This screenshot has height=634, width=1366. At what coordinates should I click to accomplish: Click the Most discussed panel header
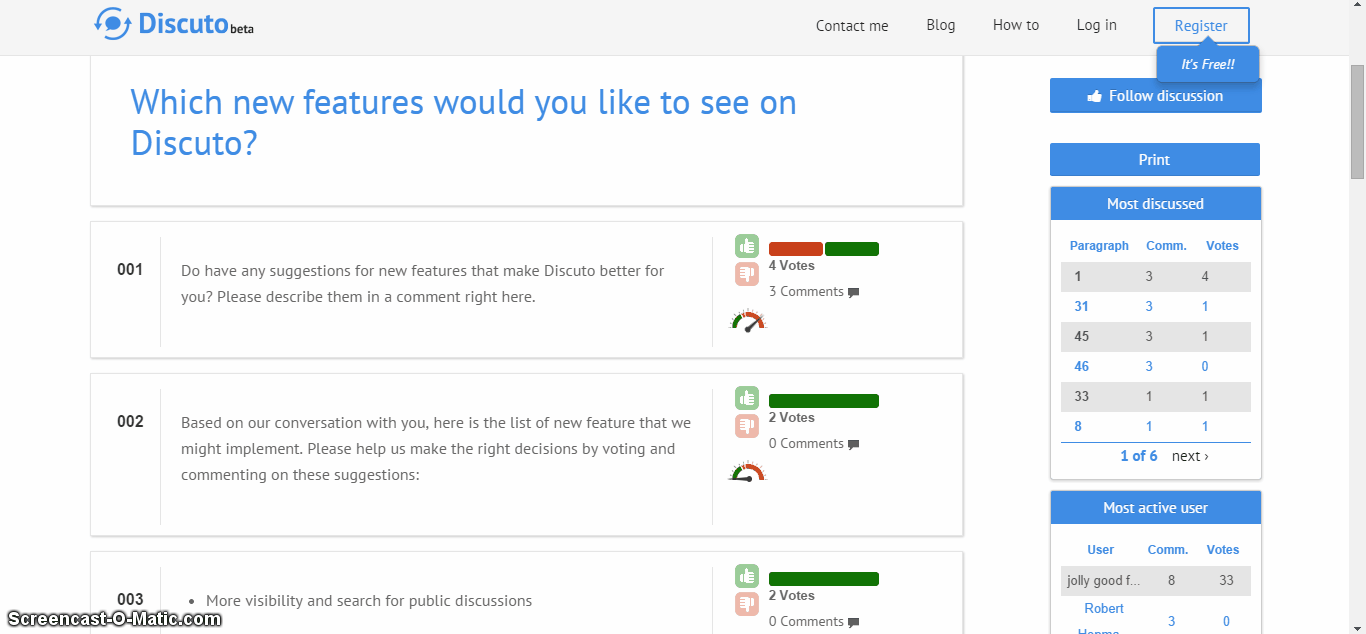click(x=1156, y=204)
